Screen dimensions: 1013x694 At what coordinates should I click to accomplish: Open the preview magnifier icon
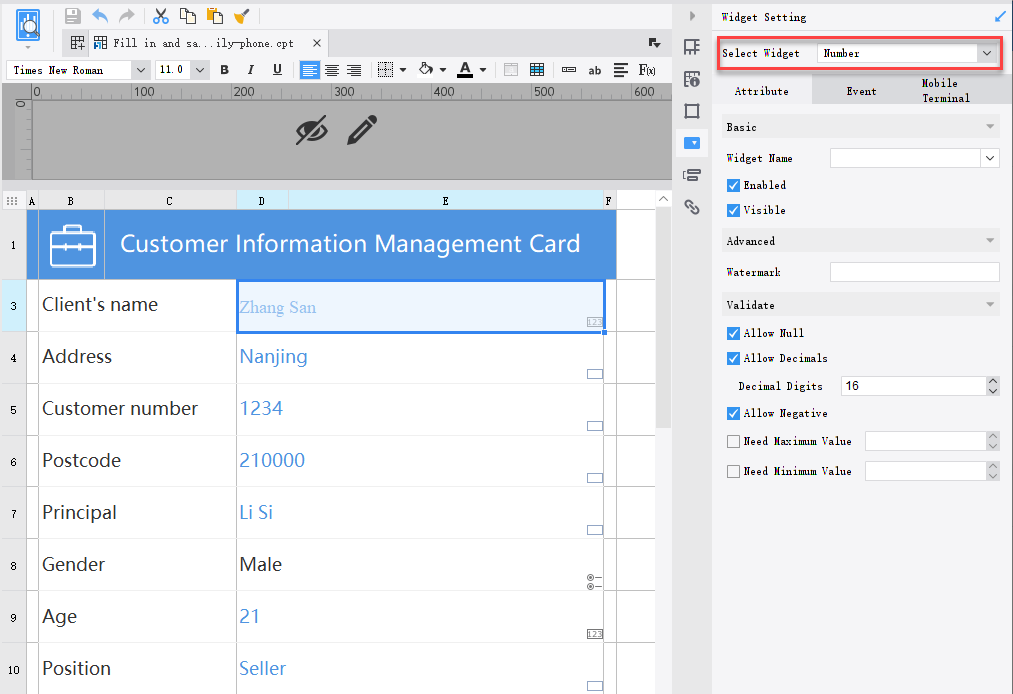click(x=28, y=26)
